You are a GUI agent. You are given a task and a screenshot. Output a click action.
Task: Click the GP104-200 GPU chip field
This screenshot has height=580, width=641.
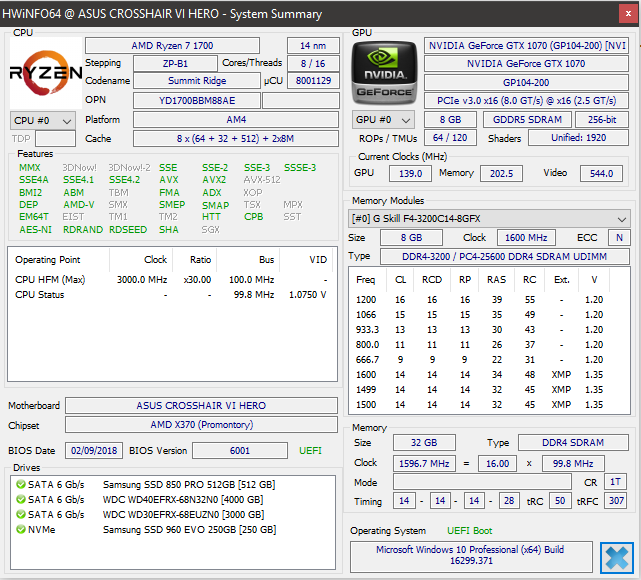[526, 82]
